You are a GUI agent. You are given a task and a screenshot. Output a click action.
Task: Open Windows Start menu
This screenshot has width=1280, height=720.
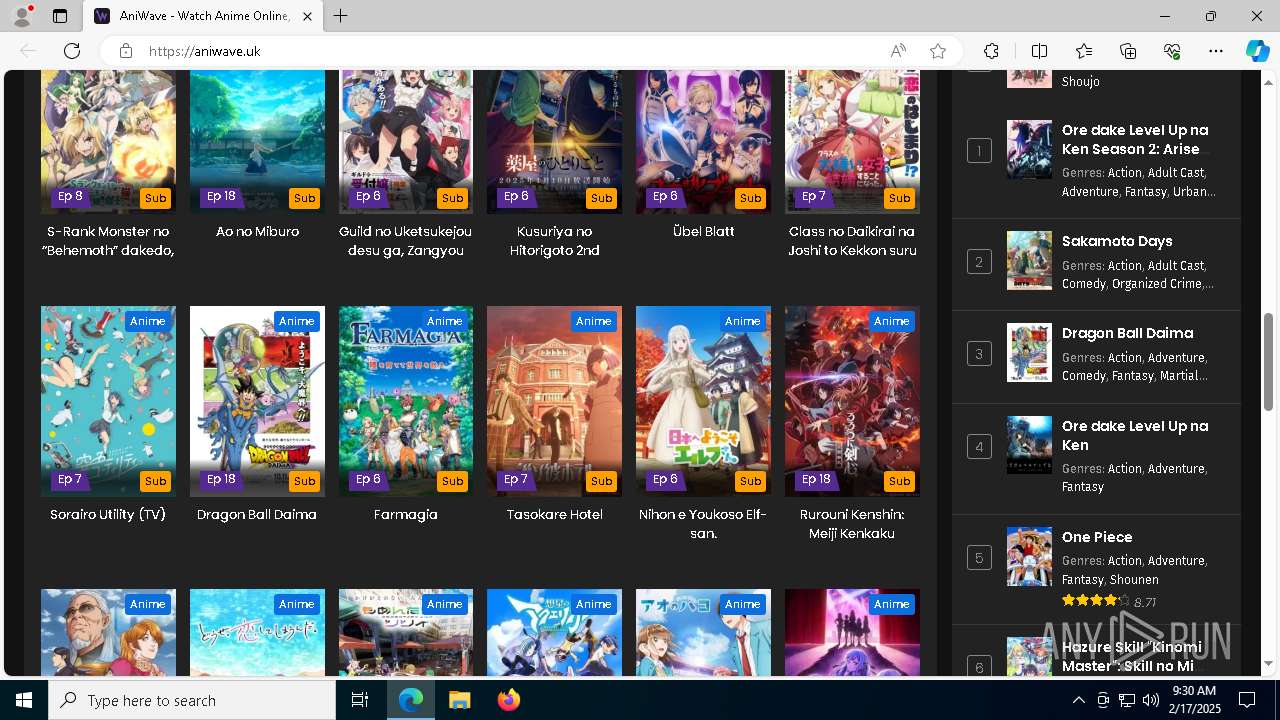pos(24,700)
